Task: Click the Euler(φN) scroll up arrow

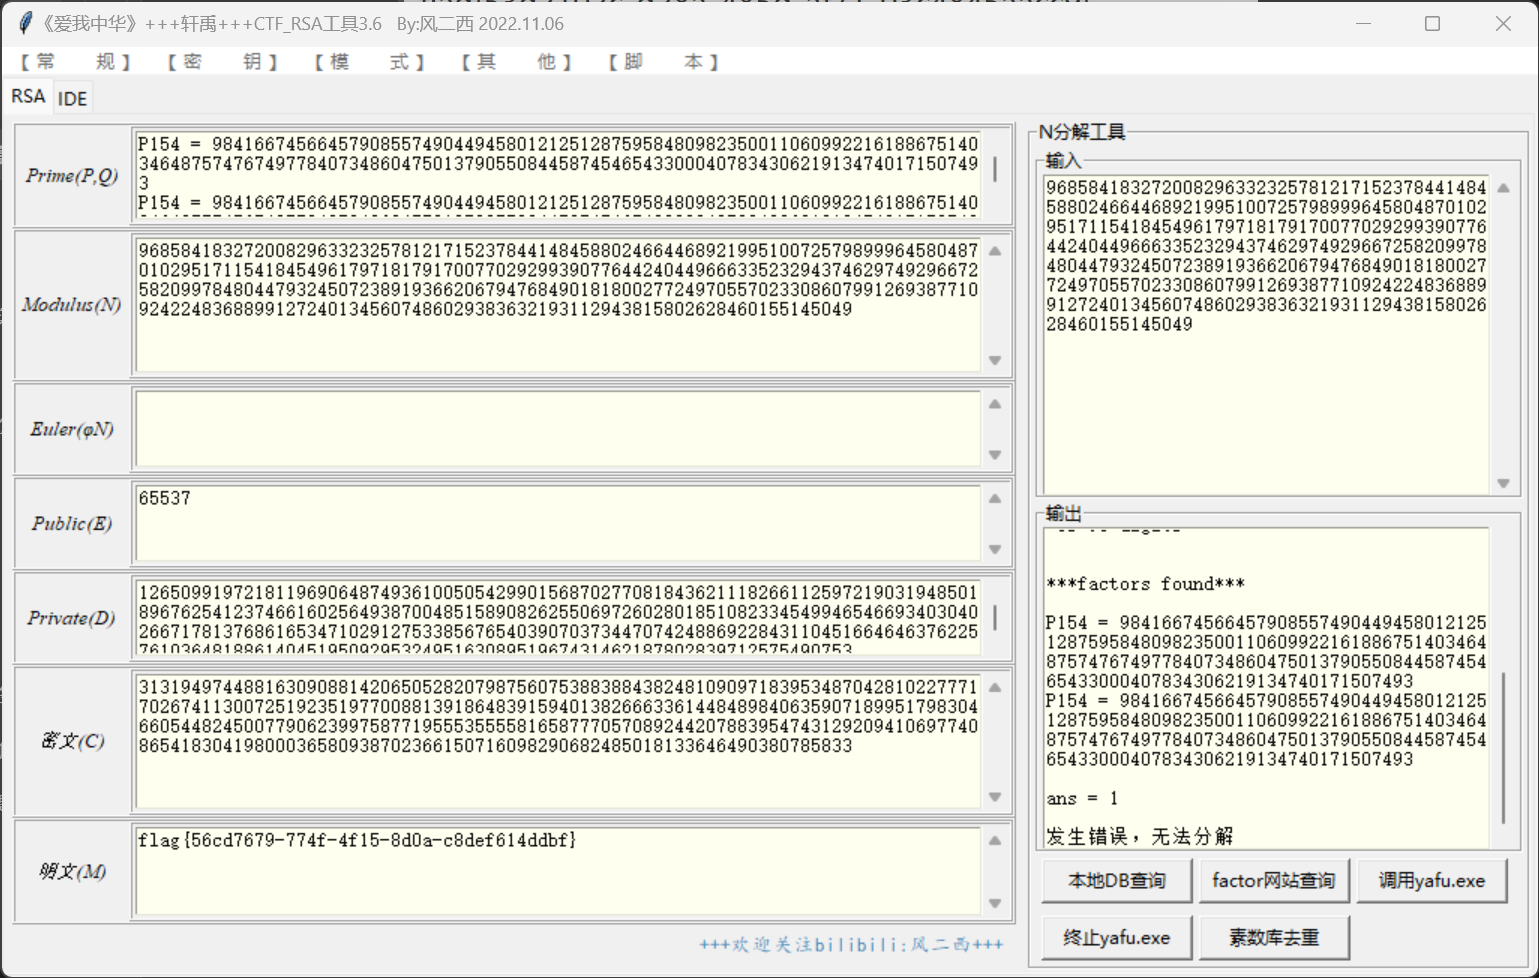Action: 995,404
